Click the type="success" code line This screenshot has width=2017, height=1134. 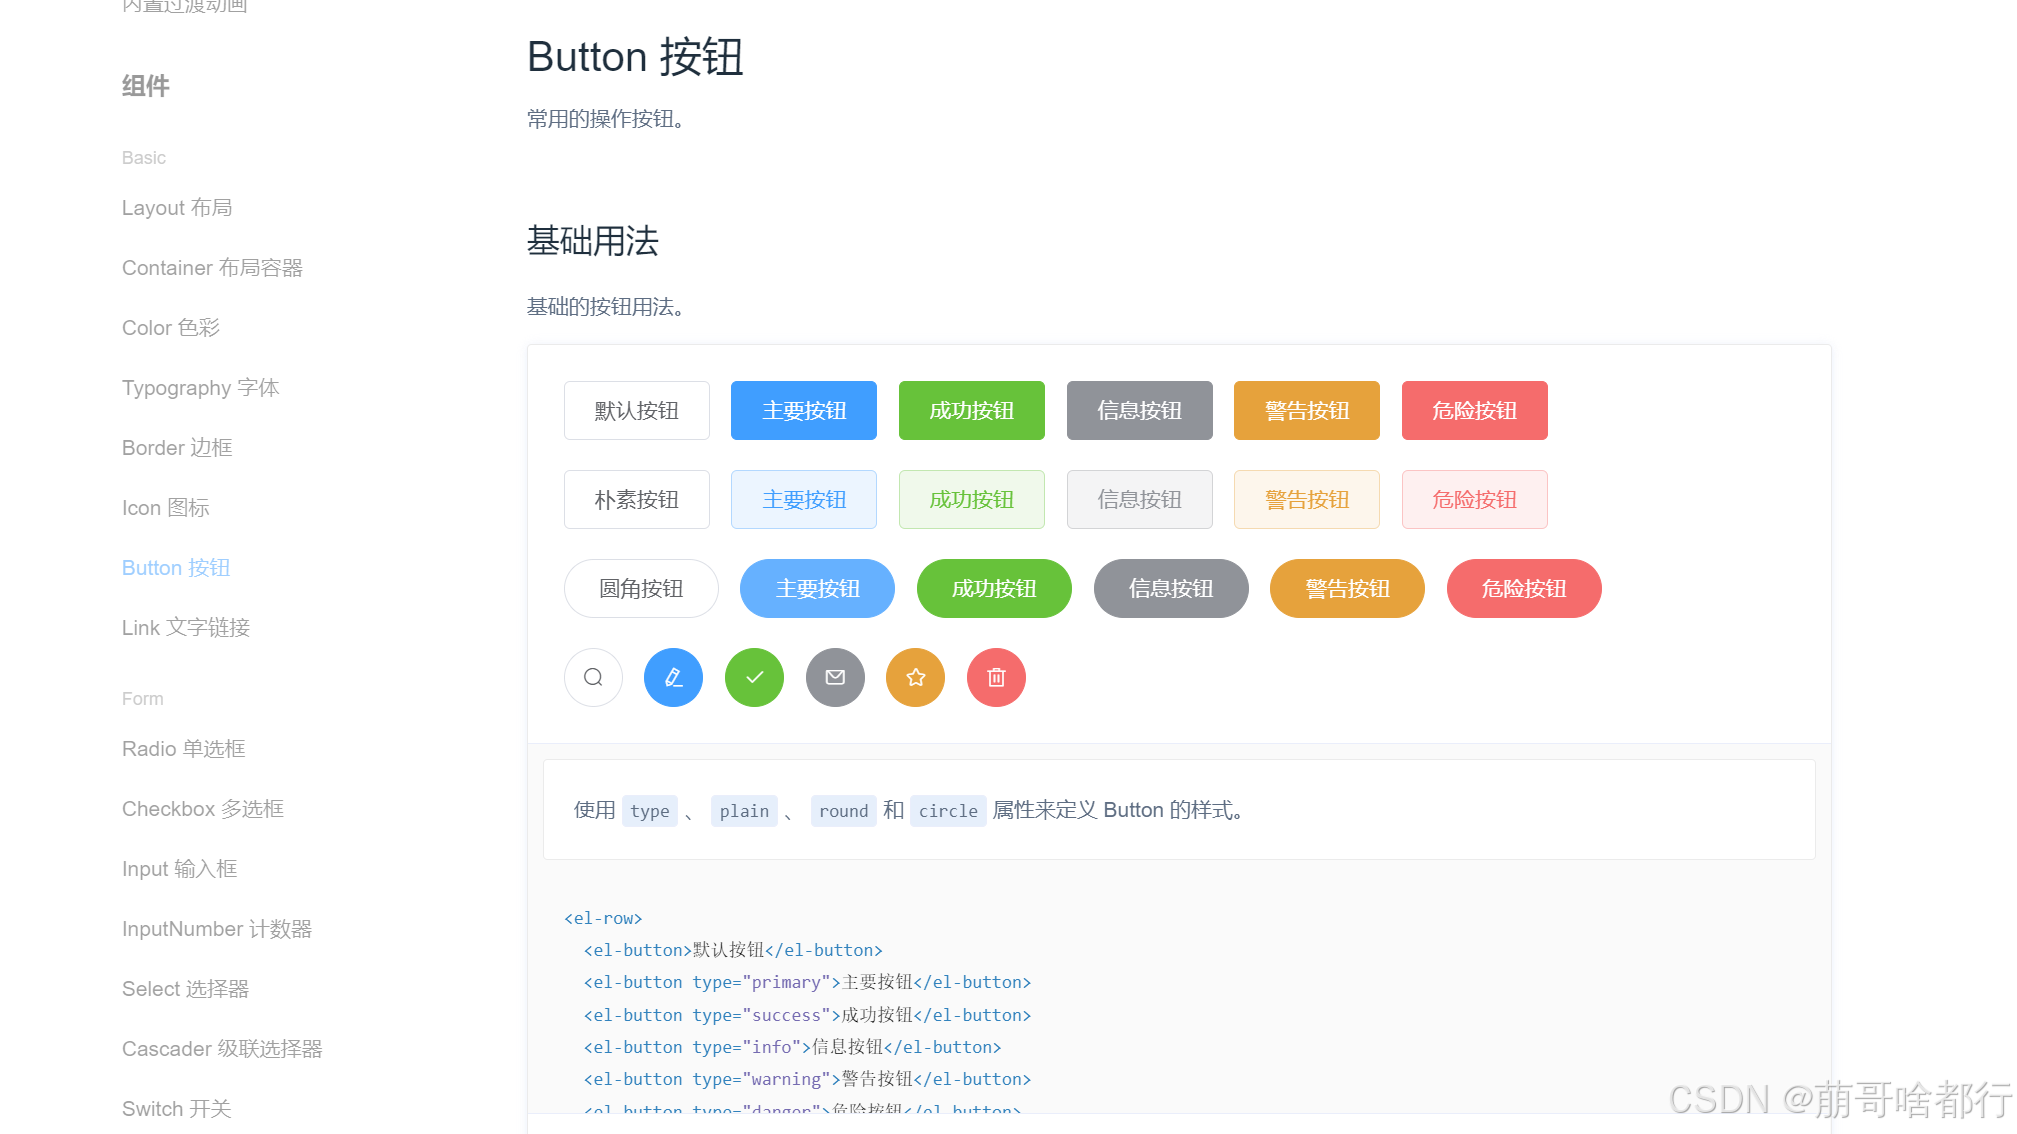(807, 1015)
